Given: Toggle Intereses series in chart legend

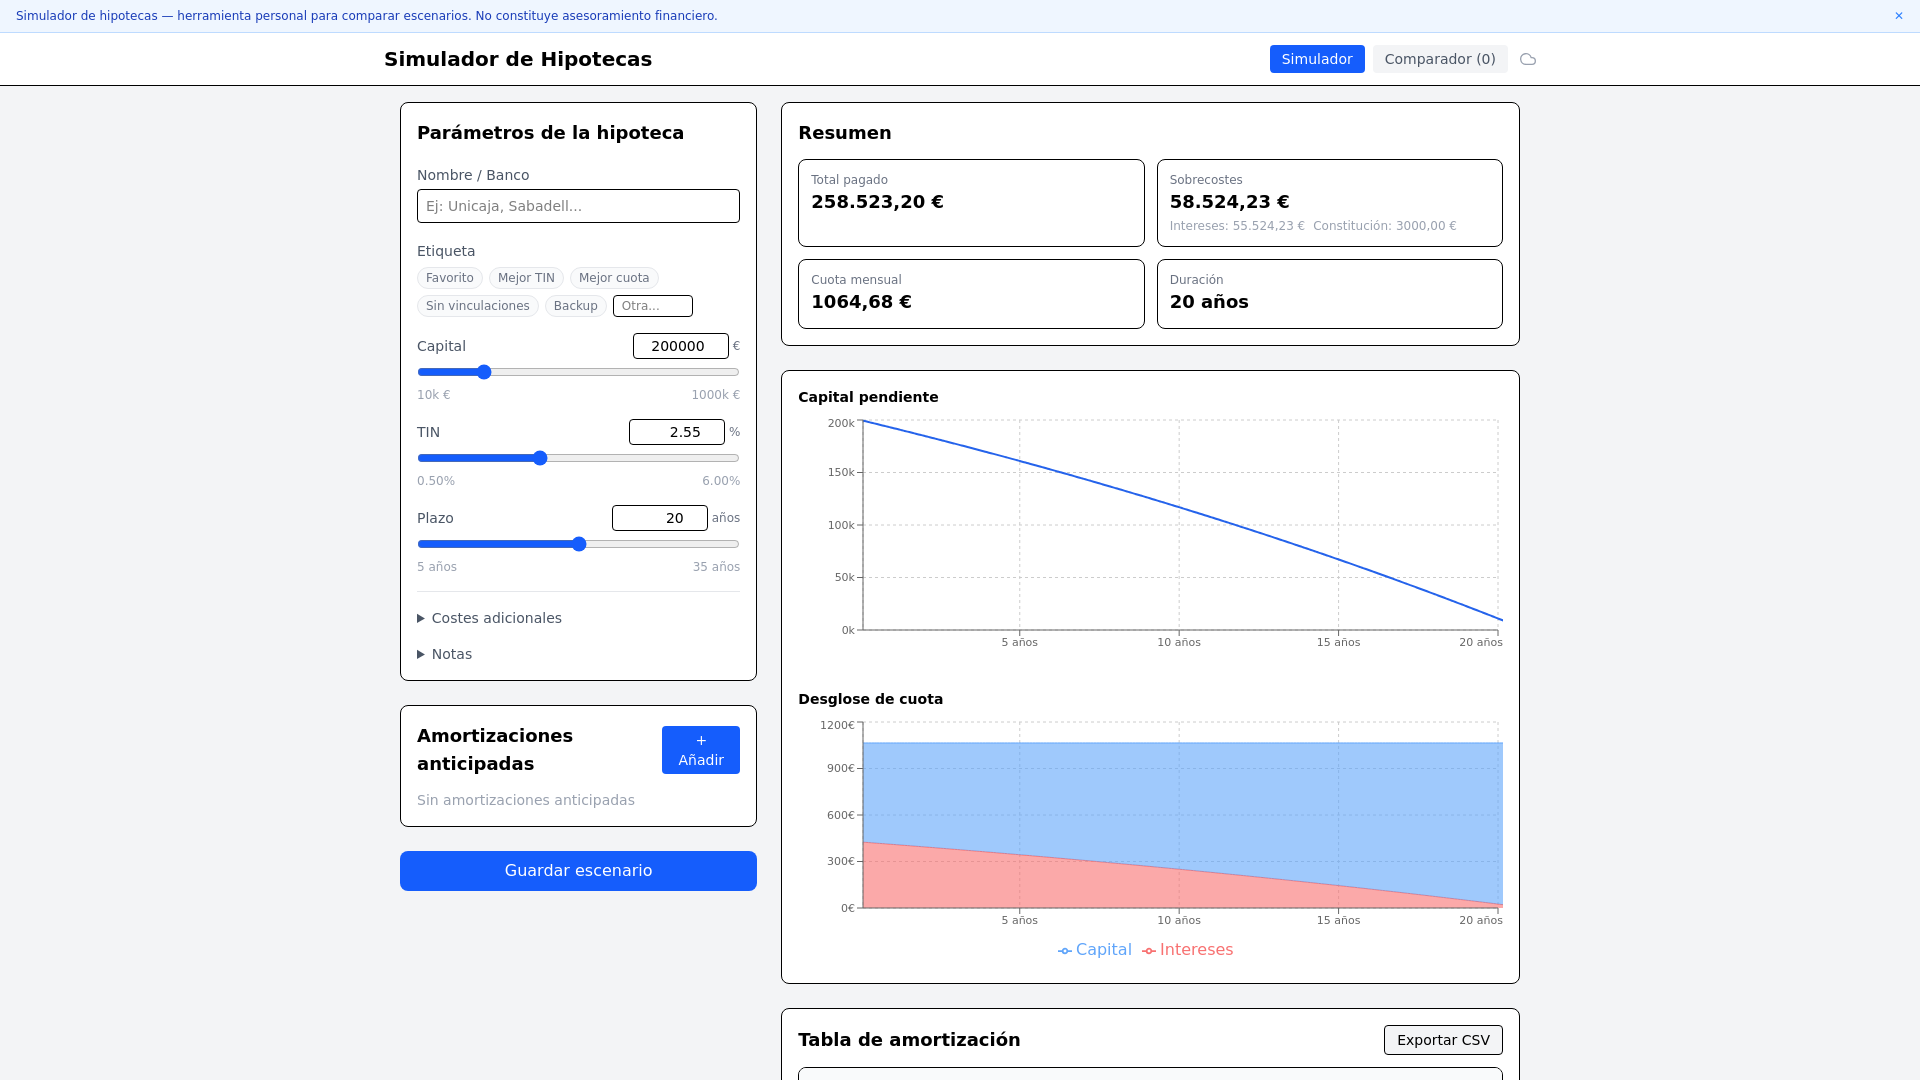Looking at the screenshot, I should [x=1187, y=950].
